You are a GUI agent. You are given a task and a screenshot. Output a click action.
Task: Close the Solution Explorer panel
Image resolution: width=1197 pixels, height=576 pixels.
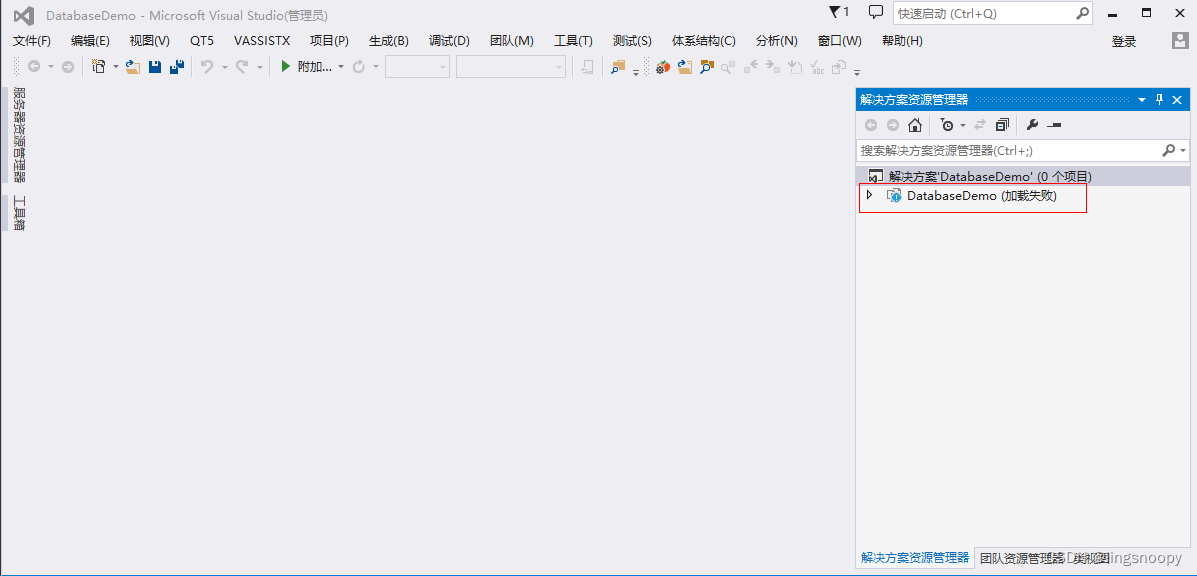pos(1177,100)
